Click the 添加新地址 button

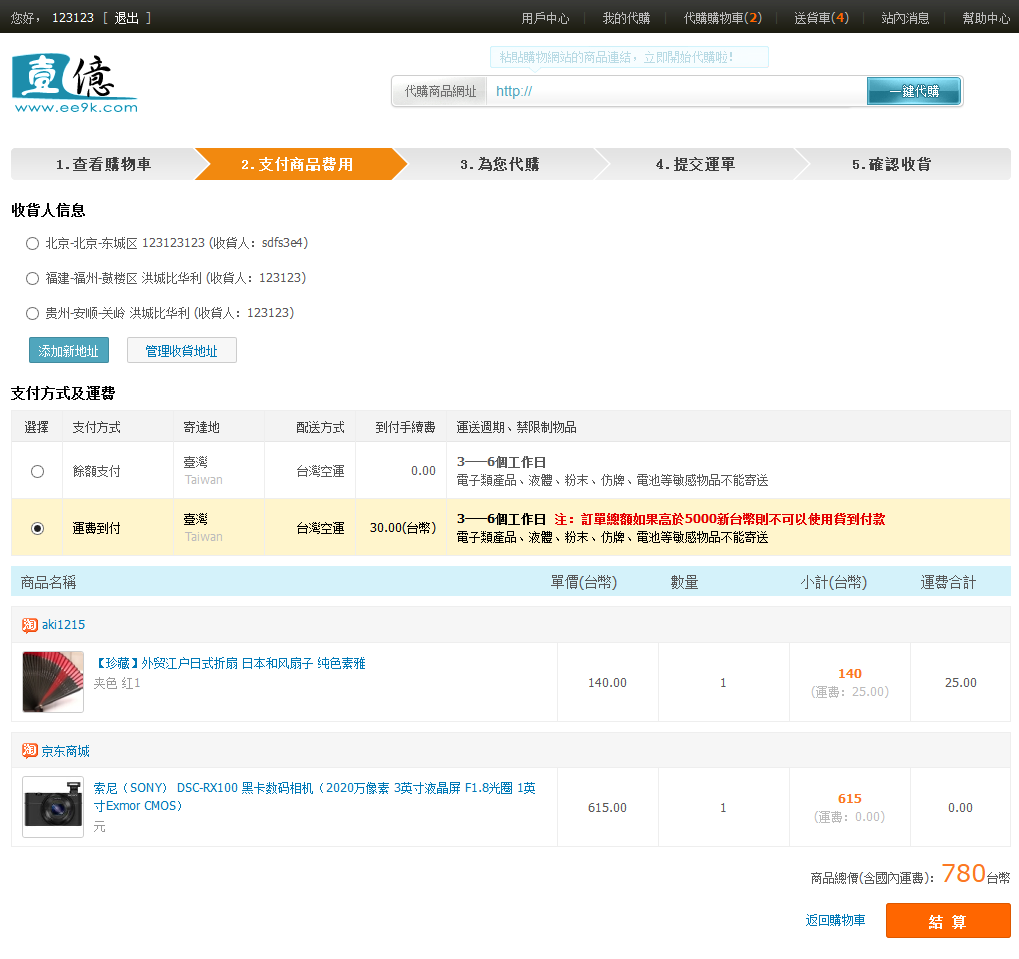(x=69, y=351)
